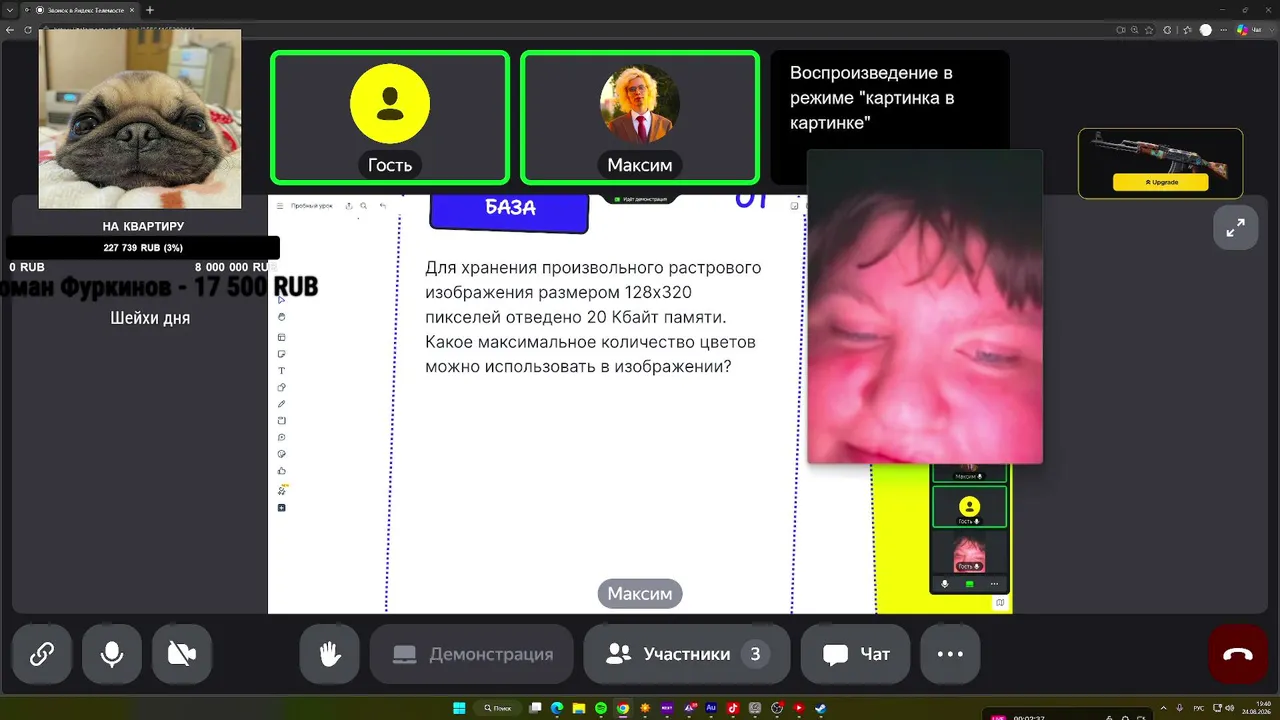Open whiteboard hamburger menu
Screen dimensions: 1280x720
coord(280,206)
